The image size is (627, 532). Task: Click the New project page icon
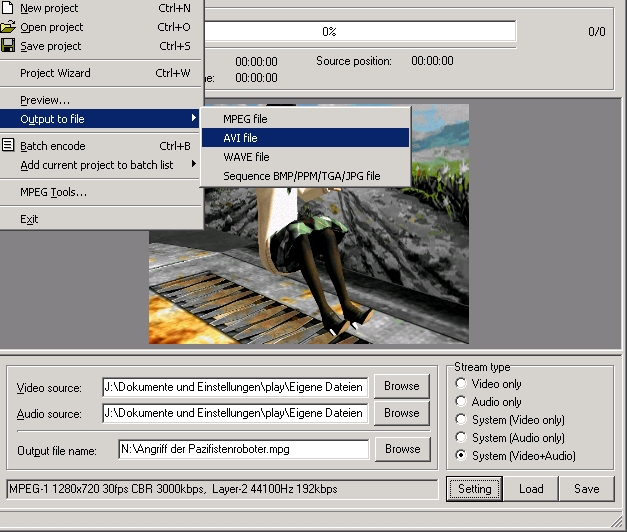(x=8, y=8)
